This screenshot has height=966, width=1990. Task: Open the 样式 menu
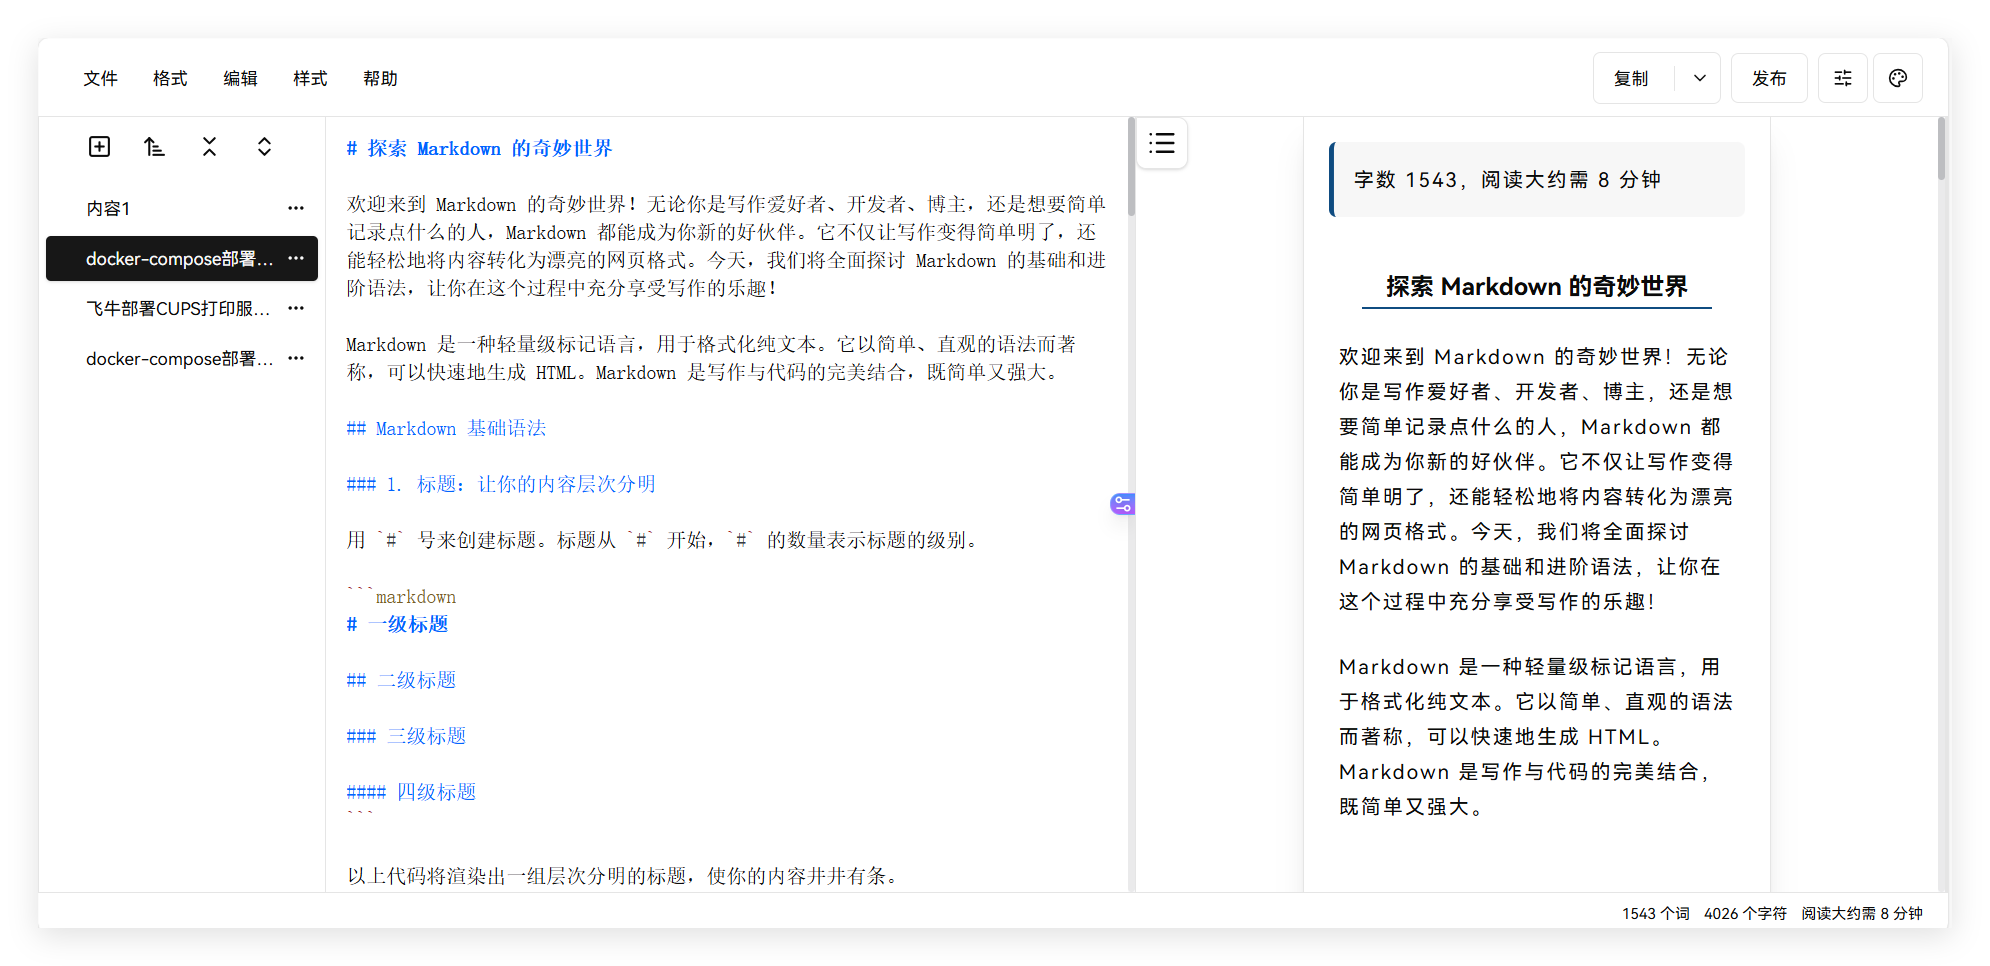coord(309,78)
